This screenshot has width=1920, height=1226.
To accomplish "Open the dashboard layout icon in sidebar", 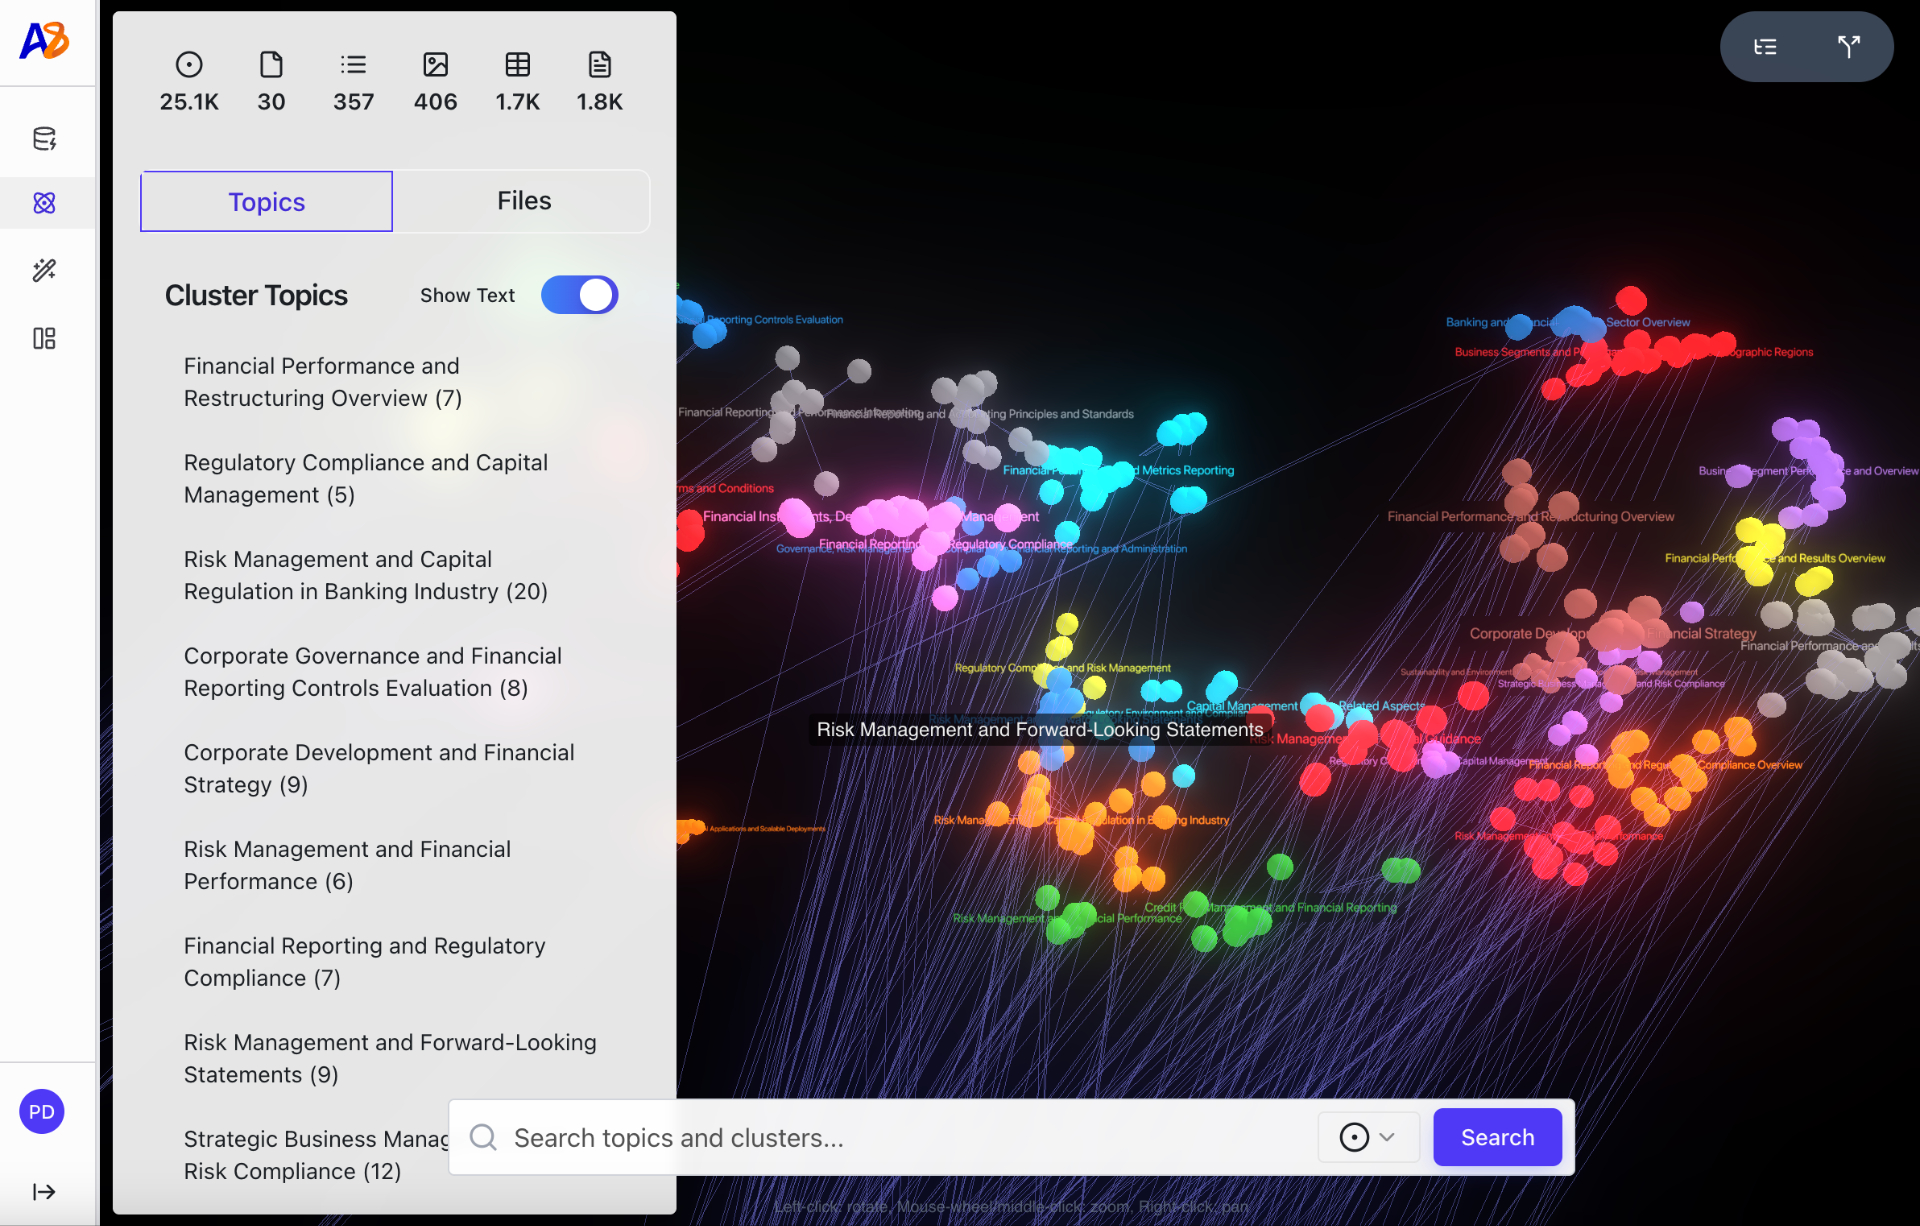I will pyautogui.click(x=44, y=338).
